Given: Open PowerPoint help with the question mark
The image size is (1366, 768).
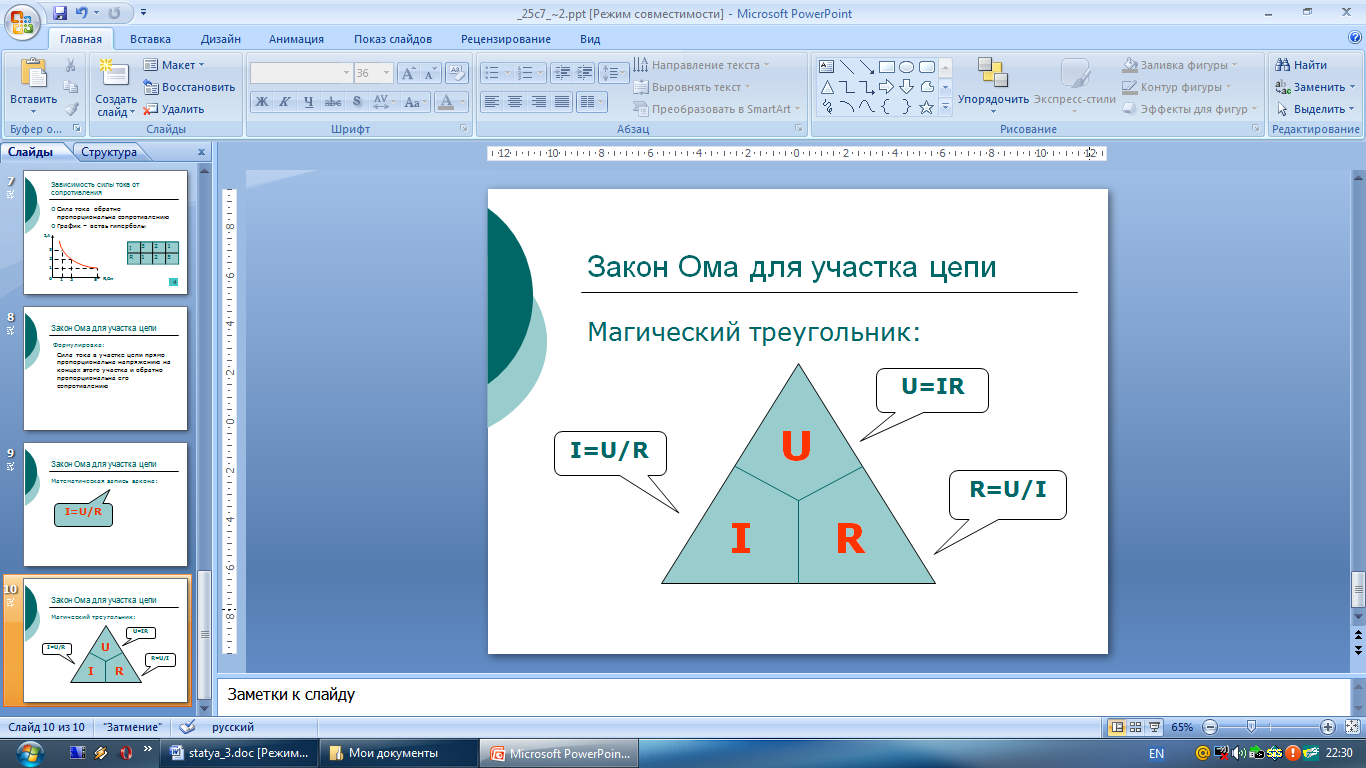Looking at the screenshot, I should [x=1355, y=38].
